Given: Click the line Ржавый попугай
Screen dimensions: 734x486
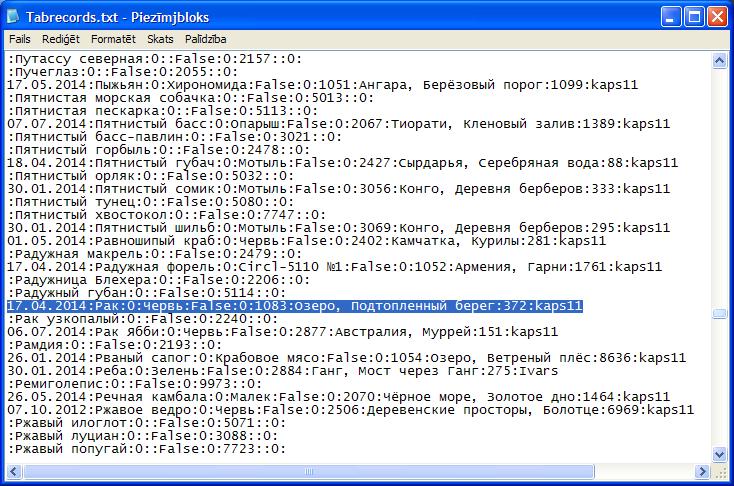Looking at the screenshot, I should [147, 449].
